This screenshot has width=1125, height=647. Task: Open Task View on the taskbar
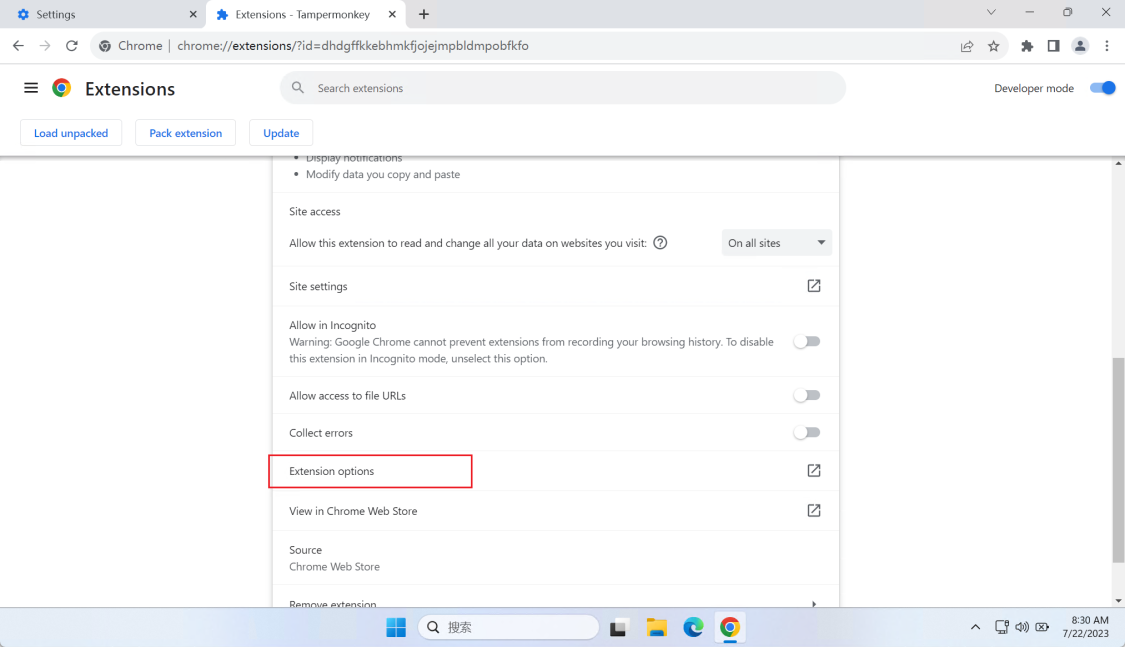coord(618,628)
